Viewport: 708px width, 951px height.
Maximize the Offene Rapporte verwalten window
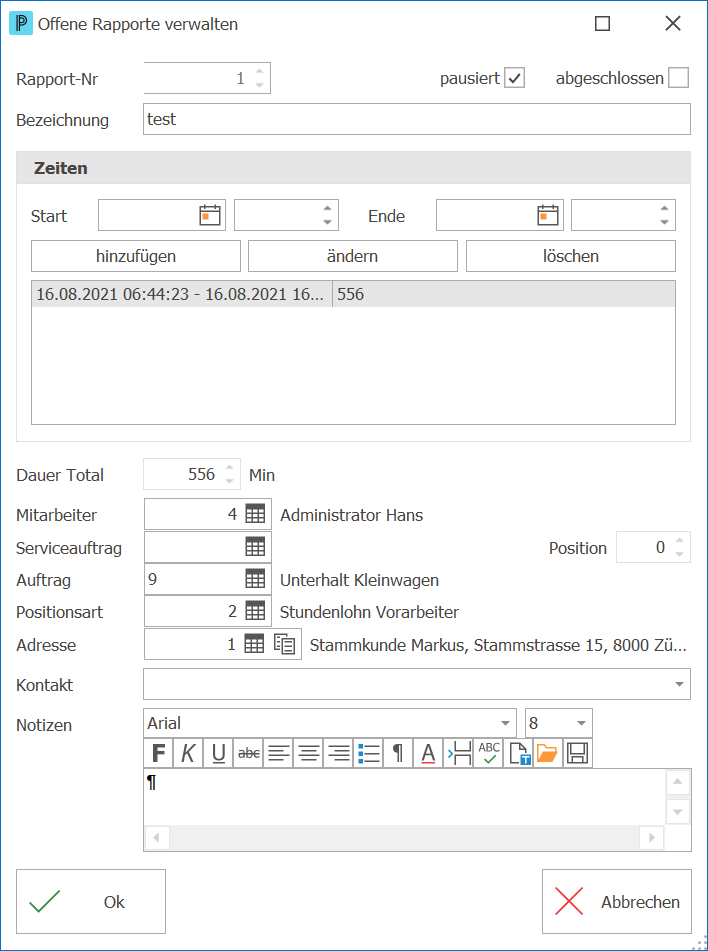(602, 24)
